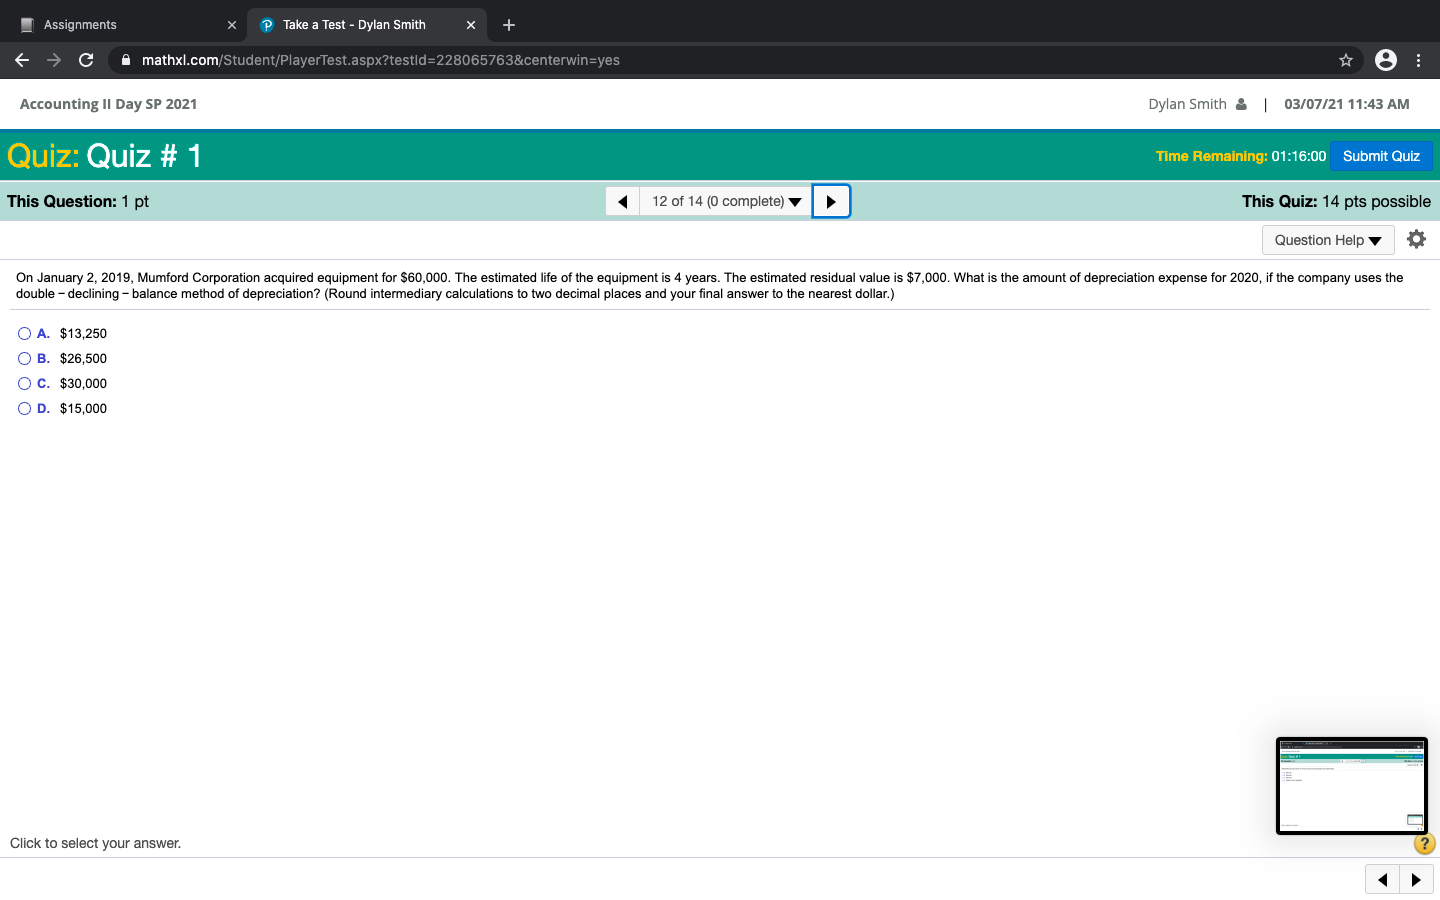Viewport: 1440px width, 900px height.
Task: Click the Submit Quiz button
Action: pos(1381,156)
